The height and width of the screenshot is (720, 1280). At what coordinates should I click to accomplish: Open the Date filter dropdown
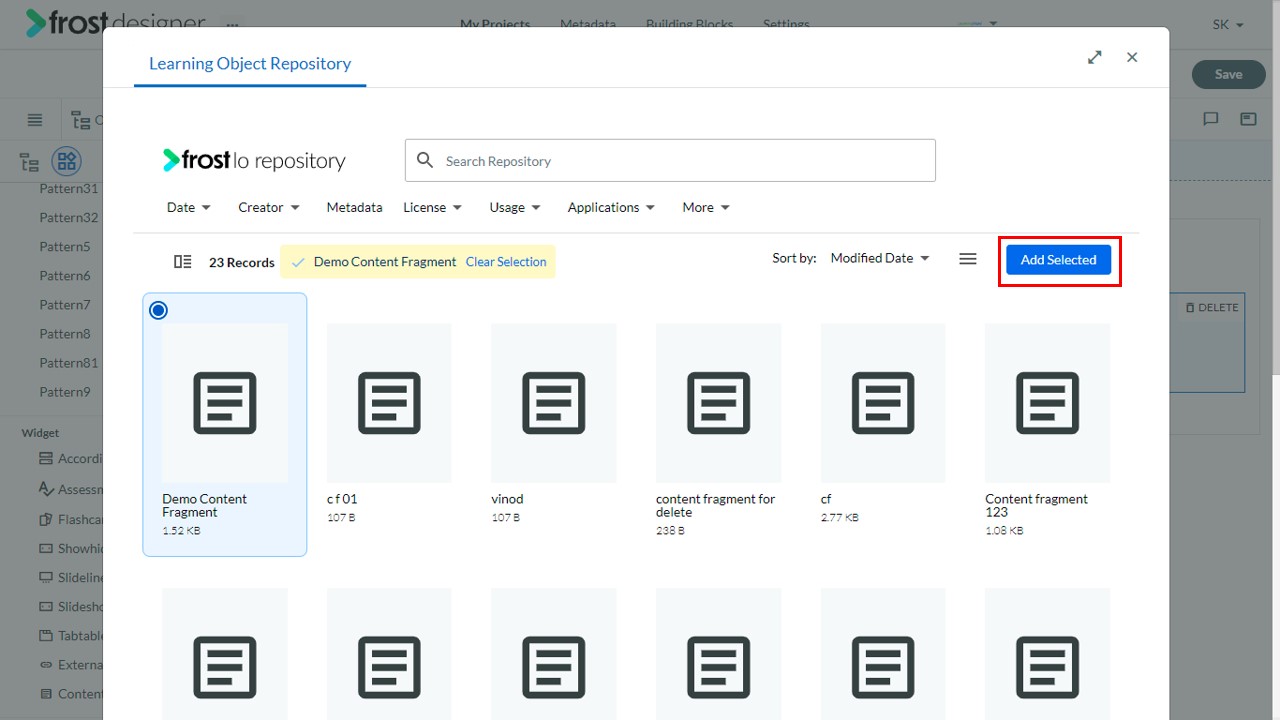tap(189, 207)
